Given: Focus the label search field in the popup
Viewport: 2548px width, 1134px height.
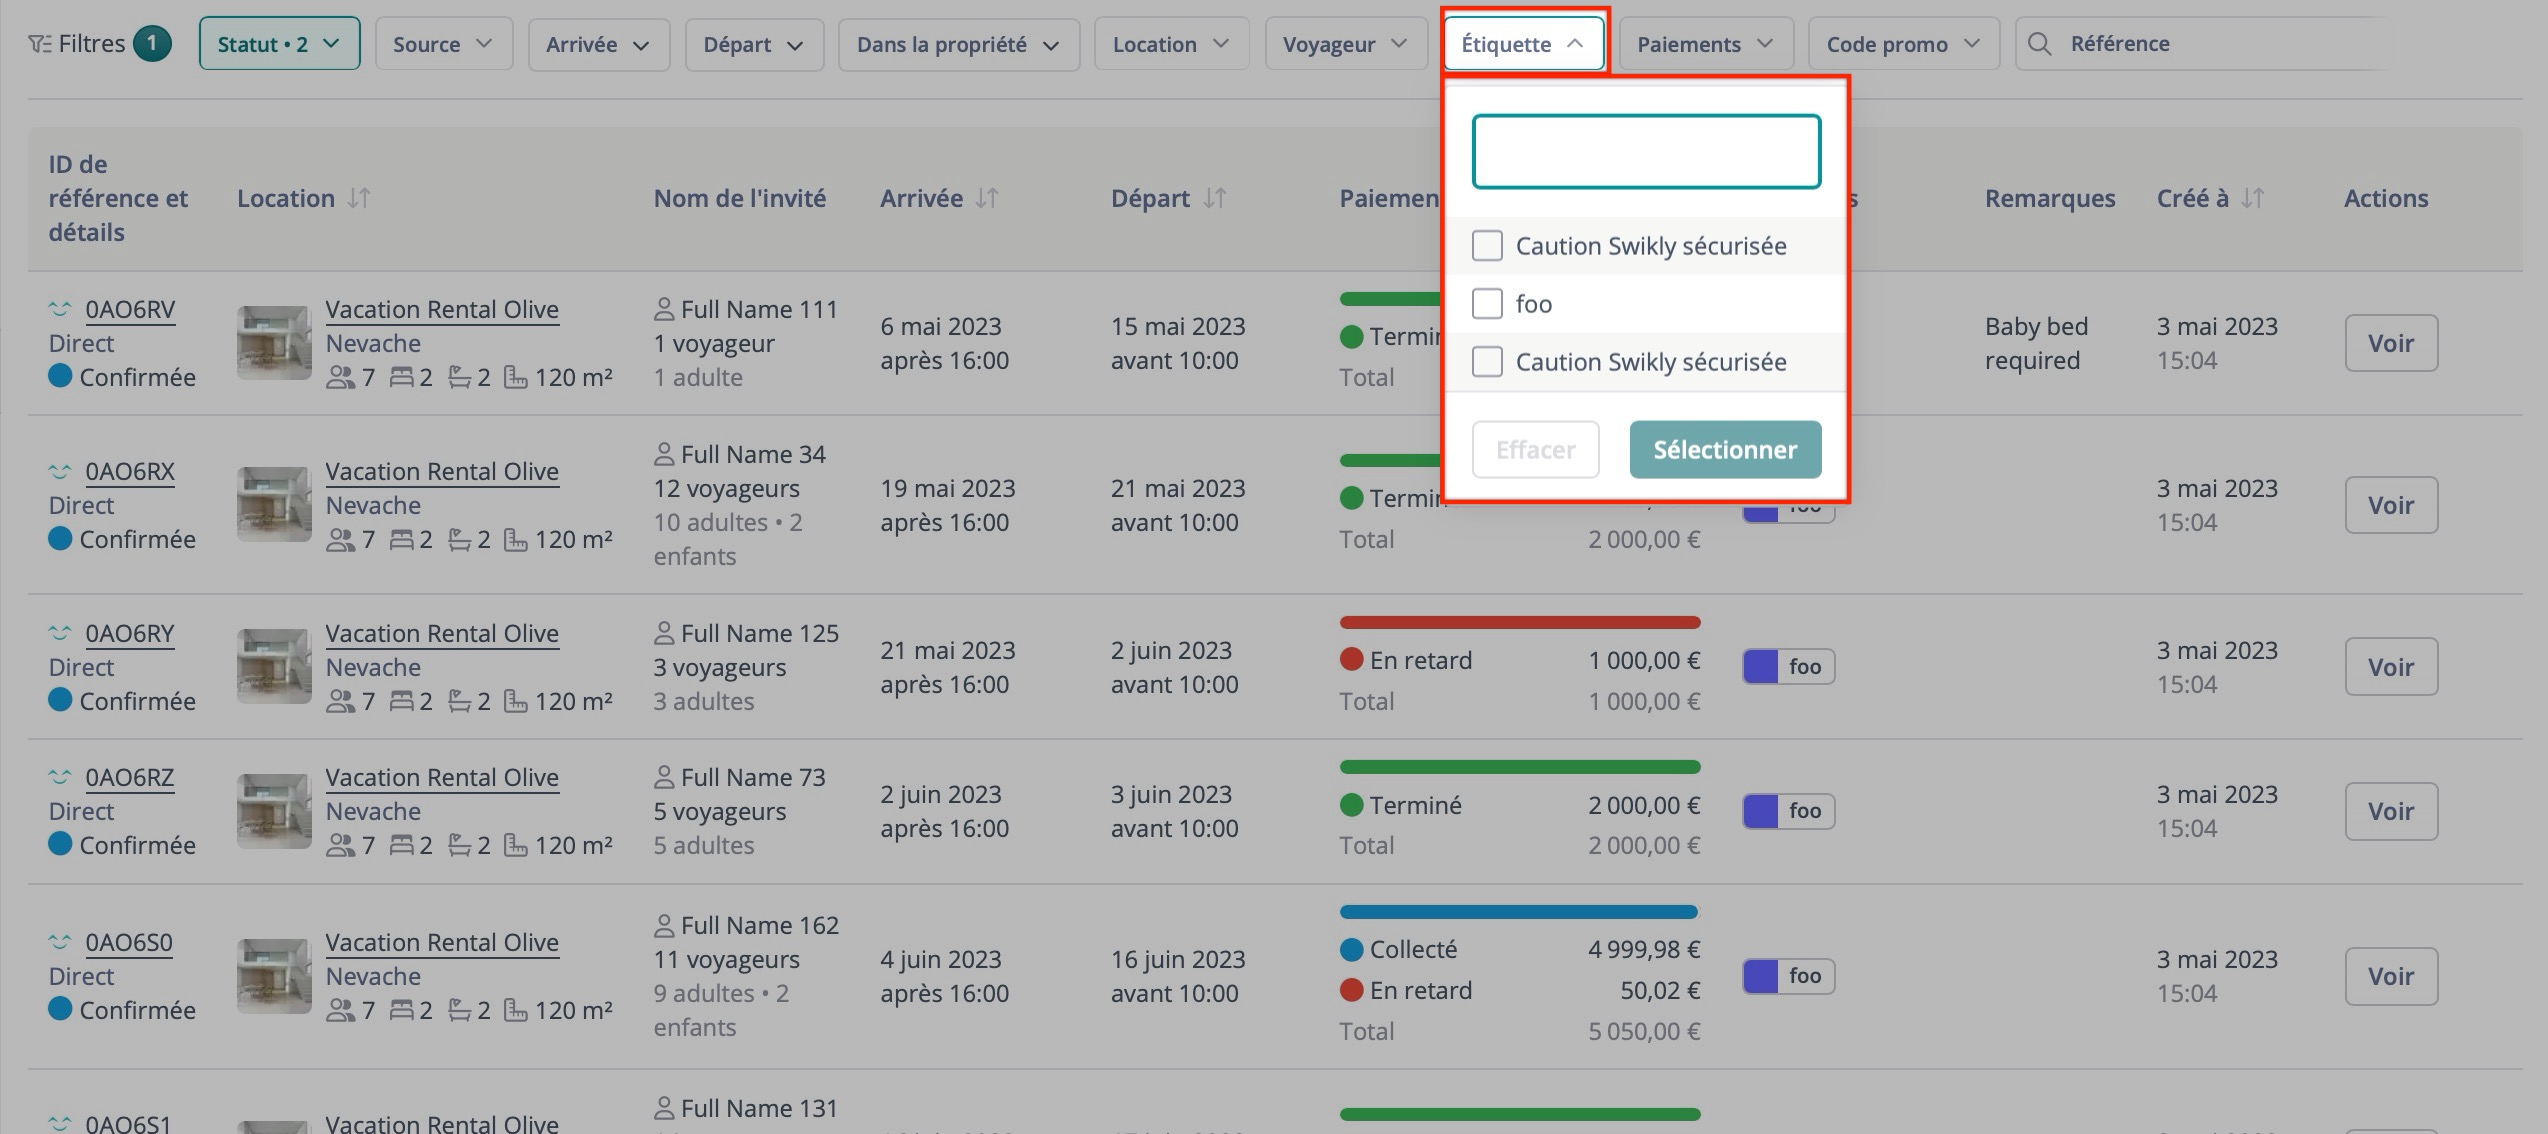Looking at the screenshot, I should (x=1645, y=152).
